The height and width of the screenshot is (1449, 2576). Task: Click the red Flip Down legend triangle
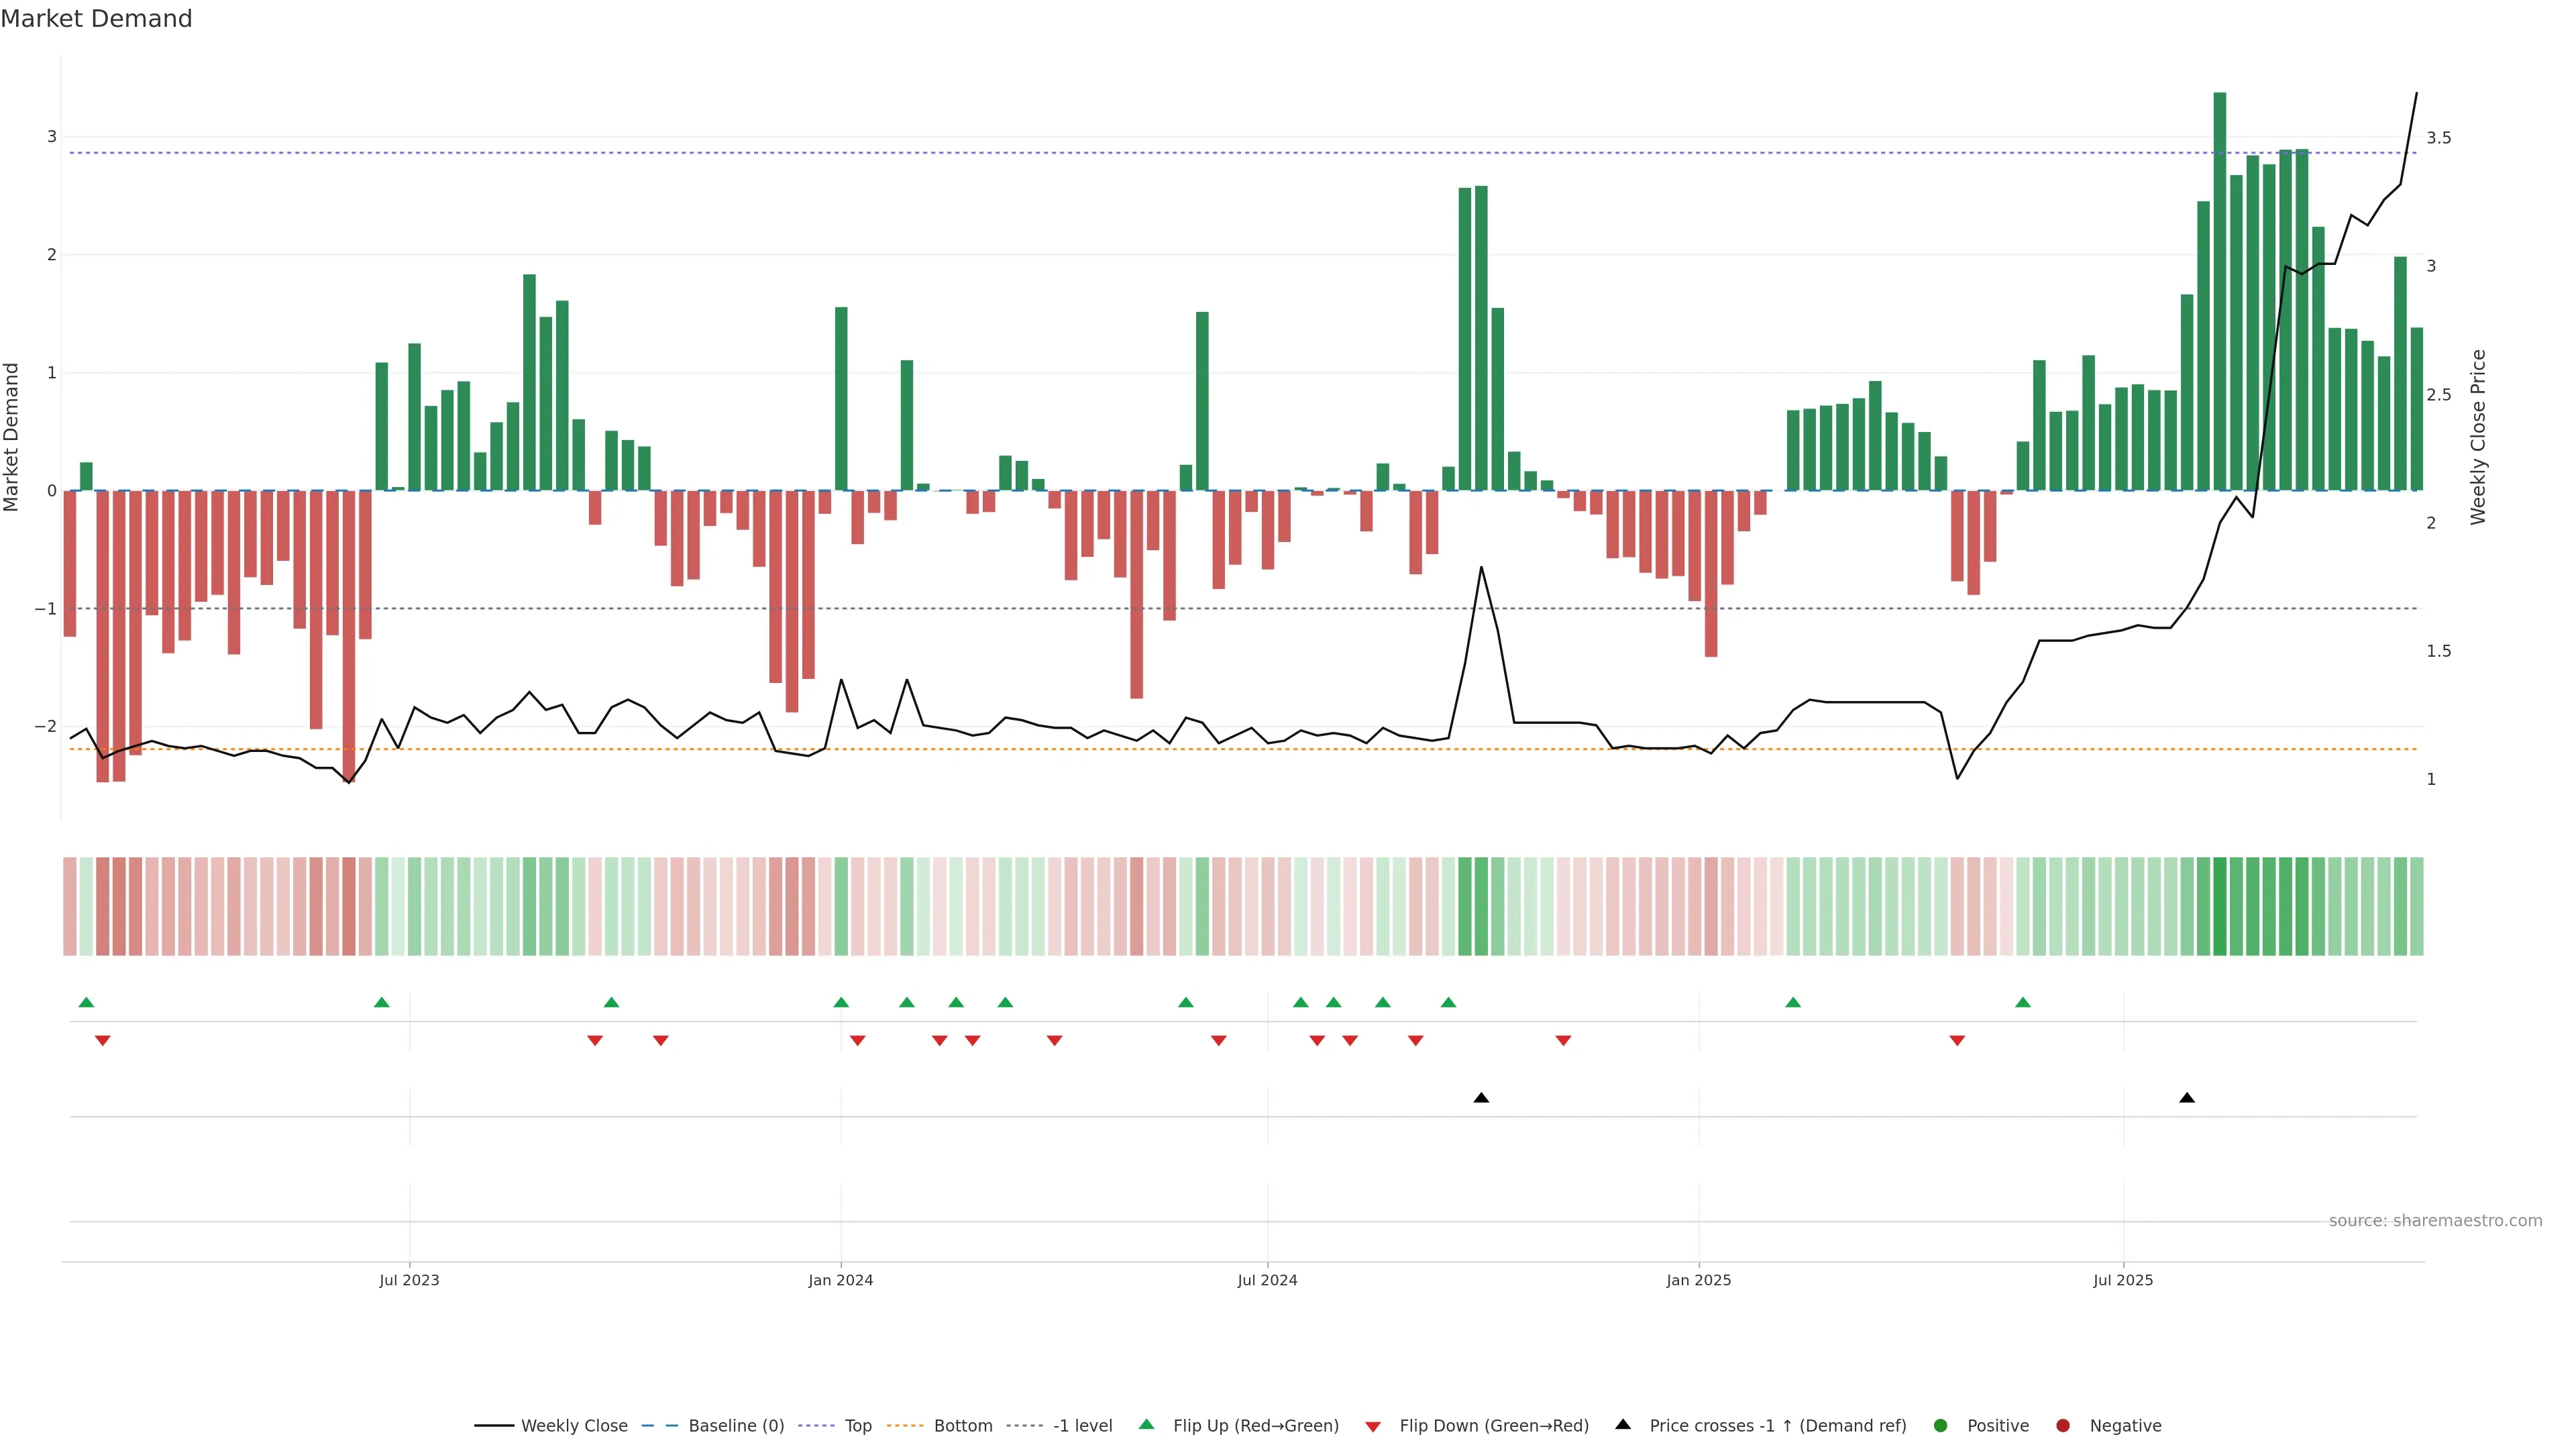pyautogui.click(x=1373, y=1426)
